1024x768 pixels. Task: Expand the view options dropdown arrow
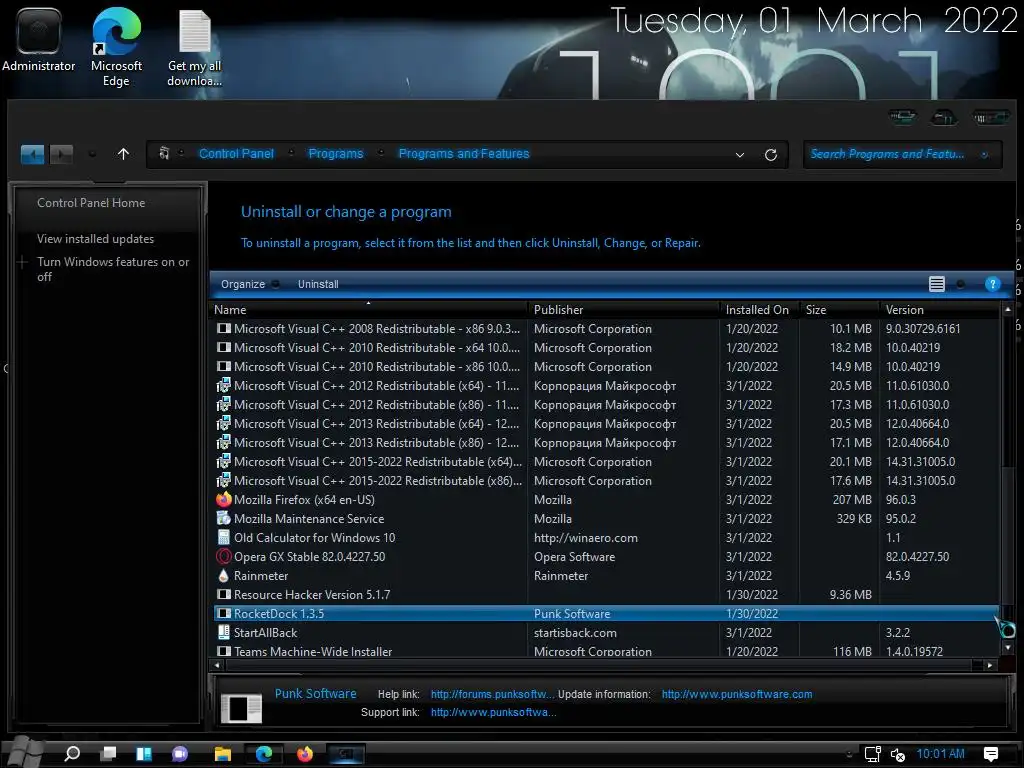click(960, 284)
